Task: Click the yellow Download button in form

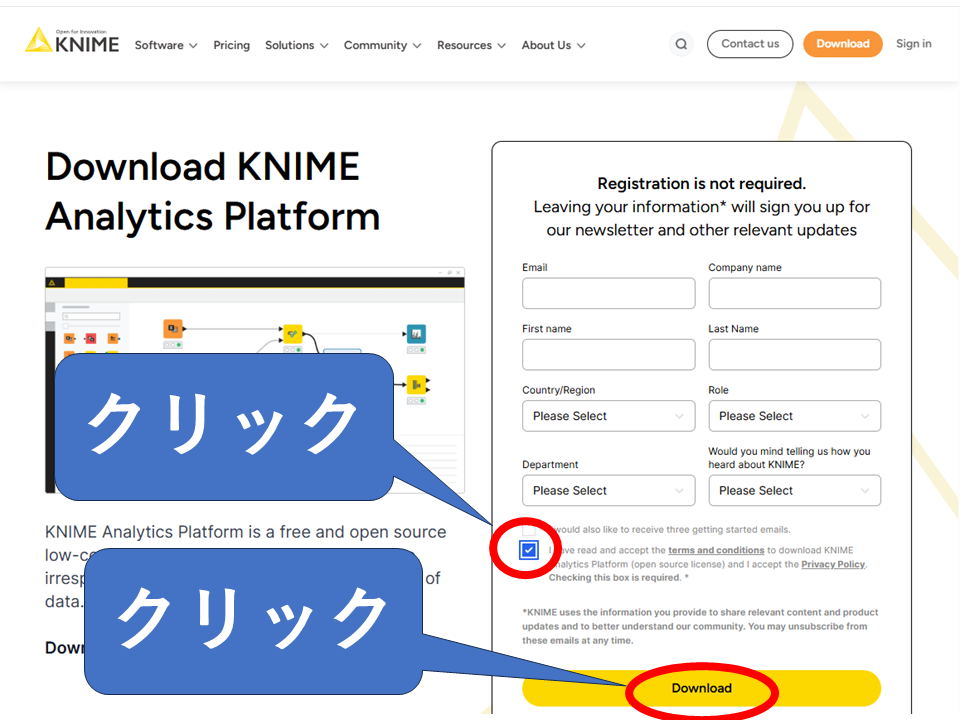Action: (701, 688)
